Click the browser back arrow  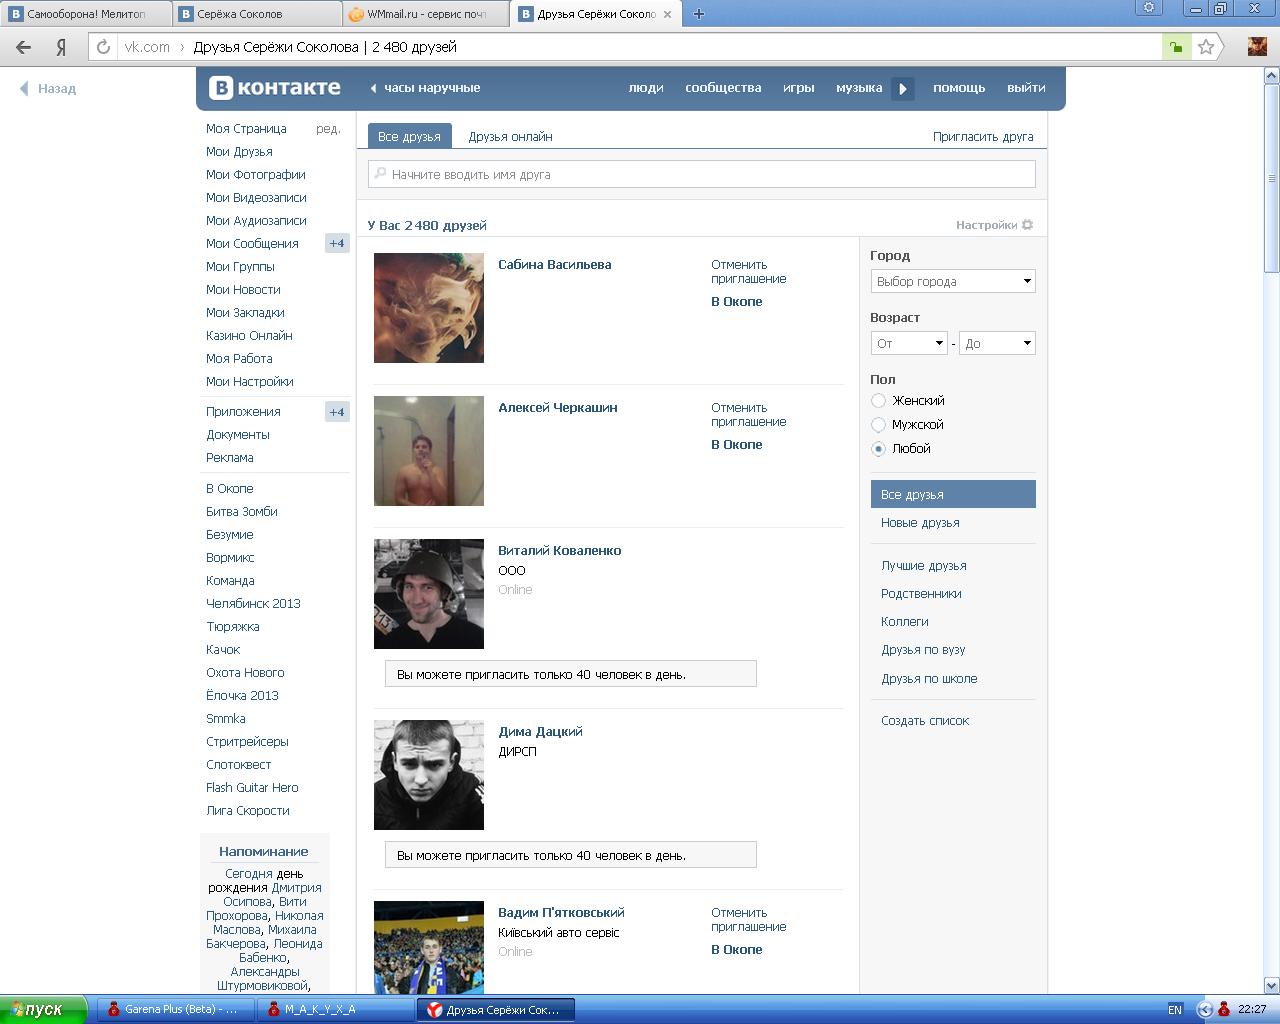pos(24,47)
